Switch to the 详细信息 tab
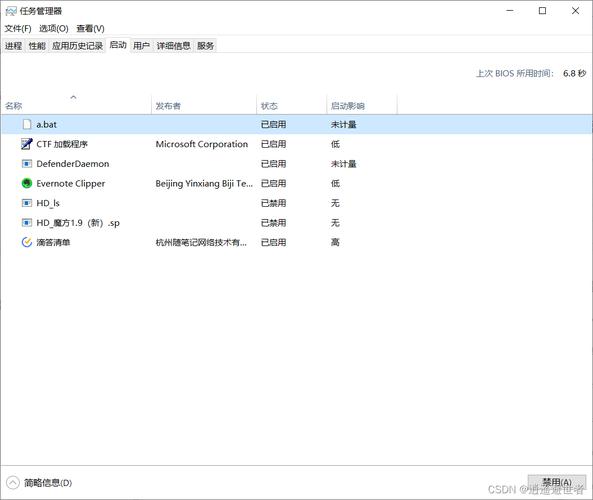The height and width of the screenshot is (500, 593). coord(174,46)
